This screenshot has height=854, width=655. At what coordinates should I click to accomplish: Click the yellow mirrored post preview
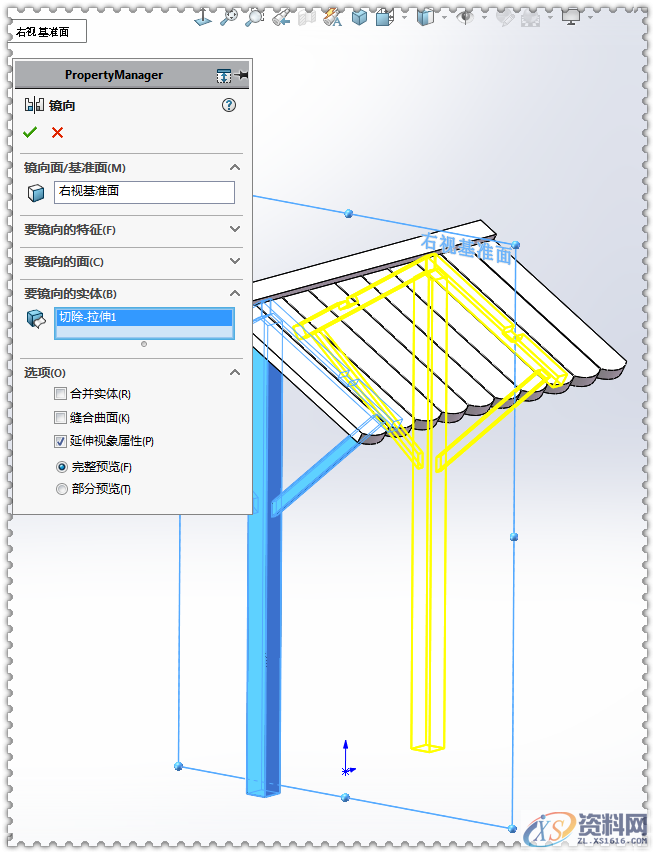(428, 599)
